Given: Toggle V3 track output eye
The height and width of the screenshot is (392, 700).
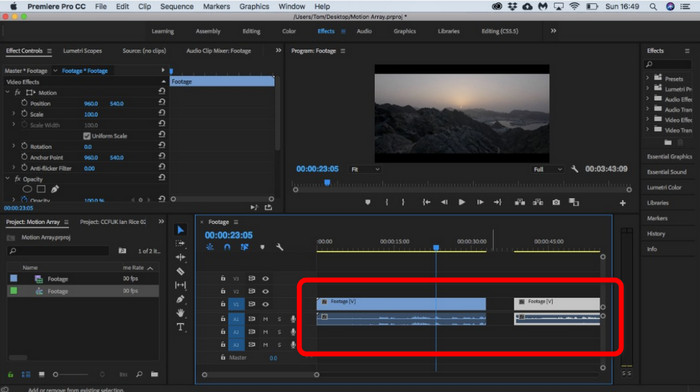Looking at the screenshot, I should click(x=266, y=278).
